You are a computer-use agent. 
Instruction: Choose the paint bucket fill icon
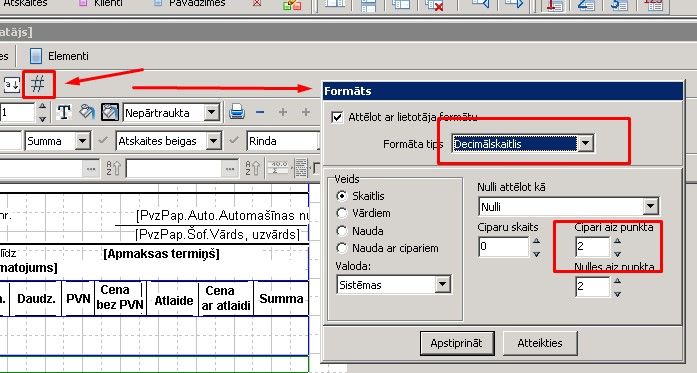click(87, 112)
